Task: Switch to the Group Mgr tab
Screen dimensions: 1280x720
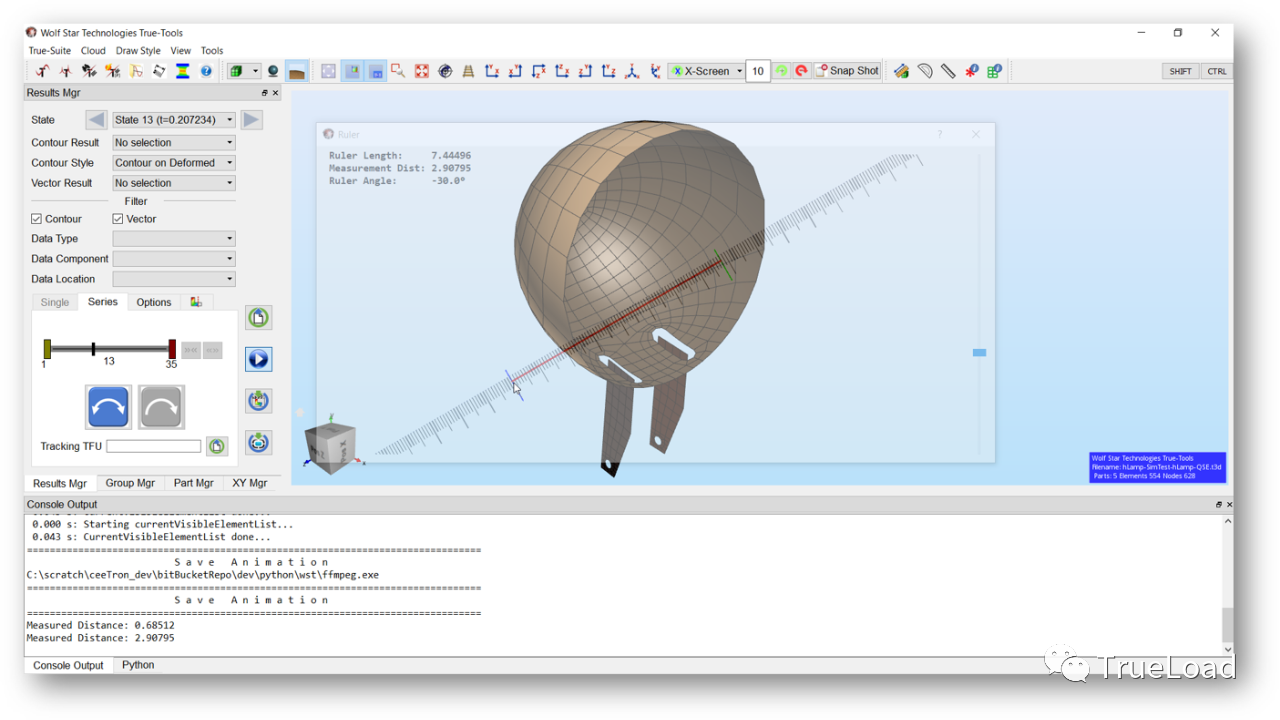Action: [131, 483]
